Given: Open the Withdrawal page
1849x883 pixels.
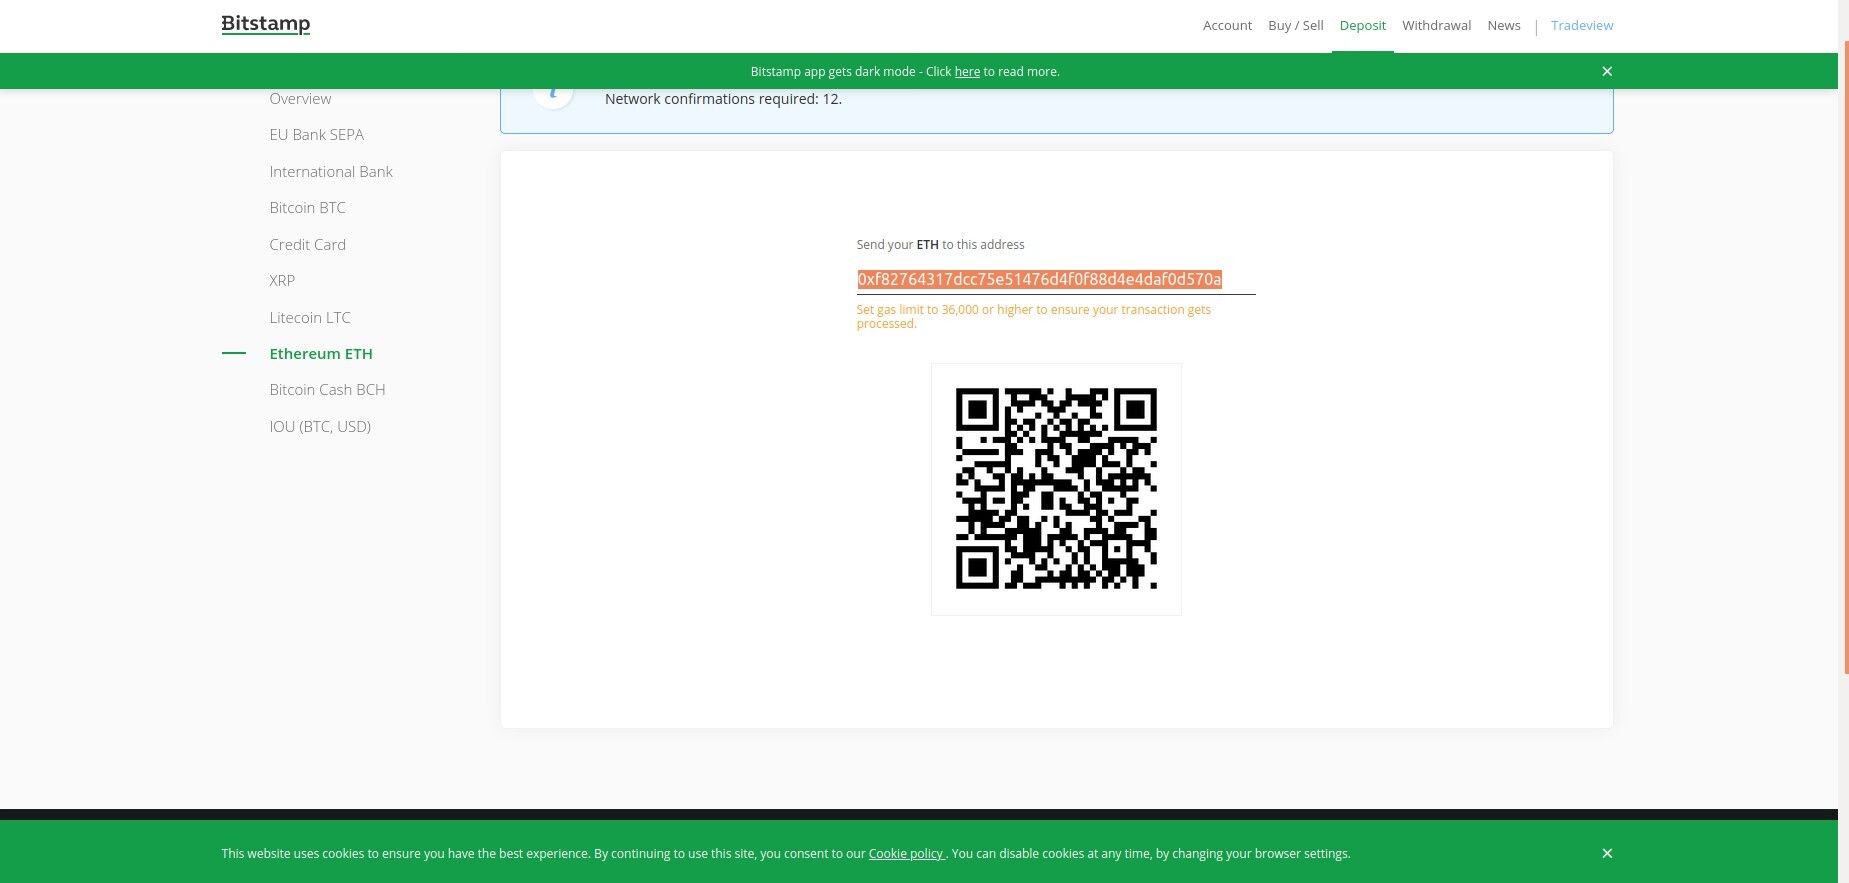Looking at the screenshot, I should click(1436, 26).
